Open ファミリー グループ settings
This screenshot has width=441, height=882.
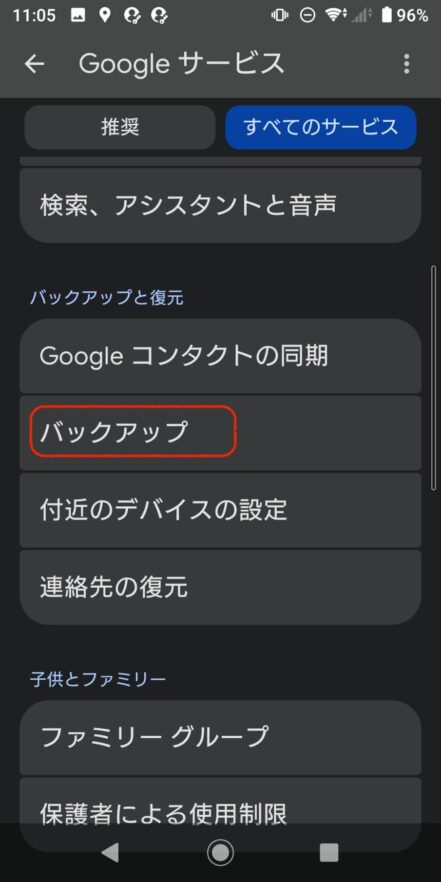[220, 737]
